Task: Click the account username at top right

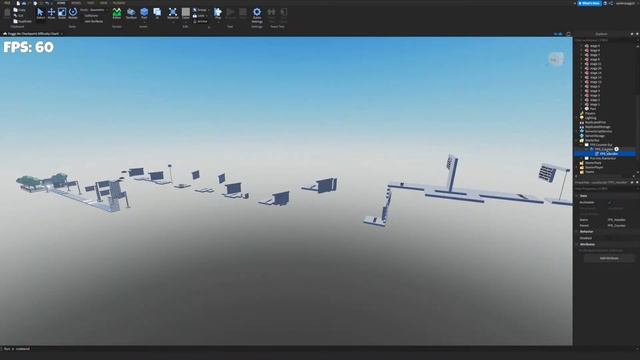Action: [625, 3]
